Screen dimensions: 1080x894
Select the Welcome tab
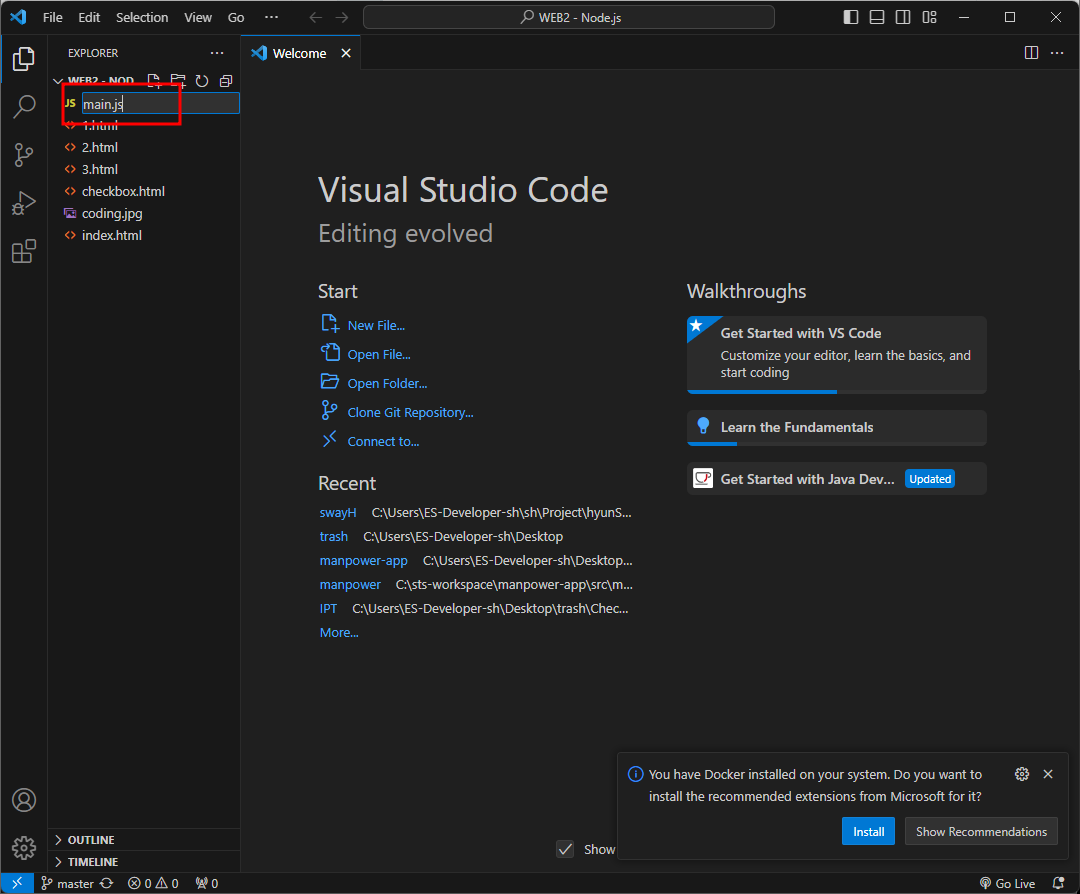click(x=299, y=53)
